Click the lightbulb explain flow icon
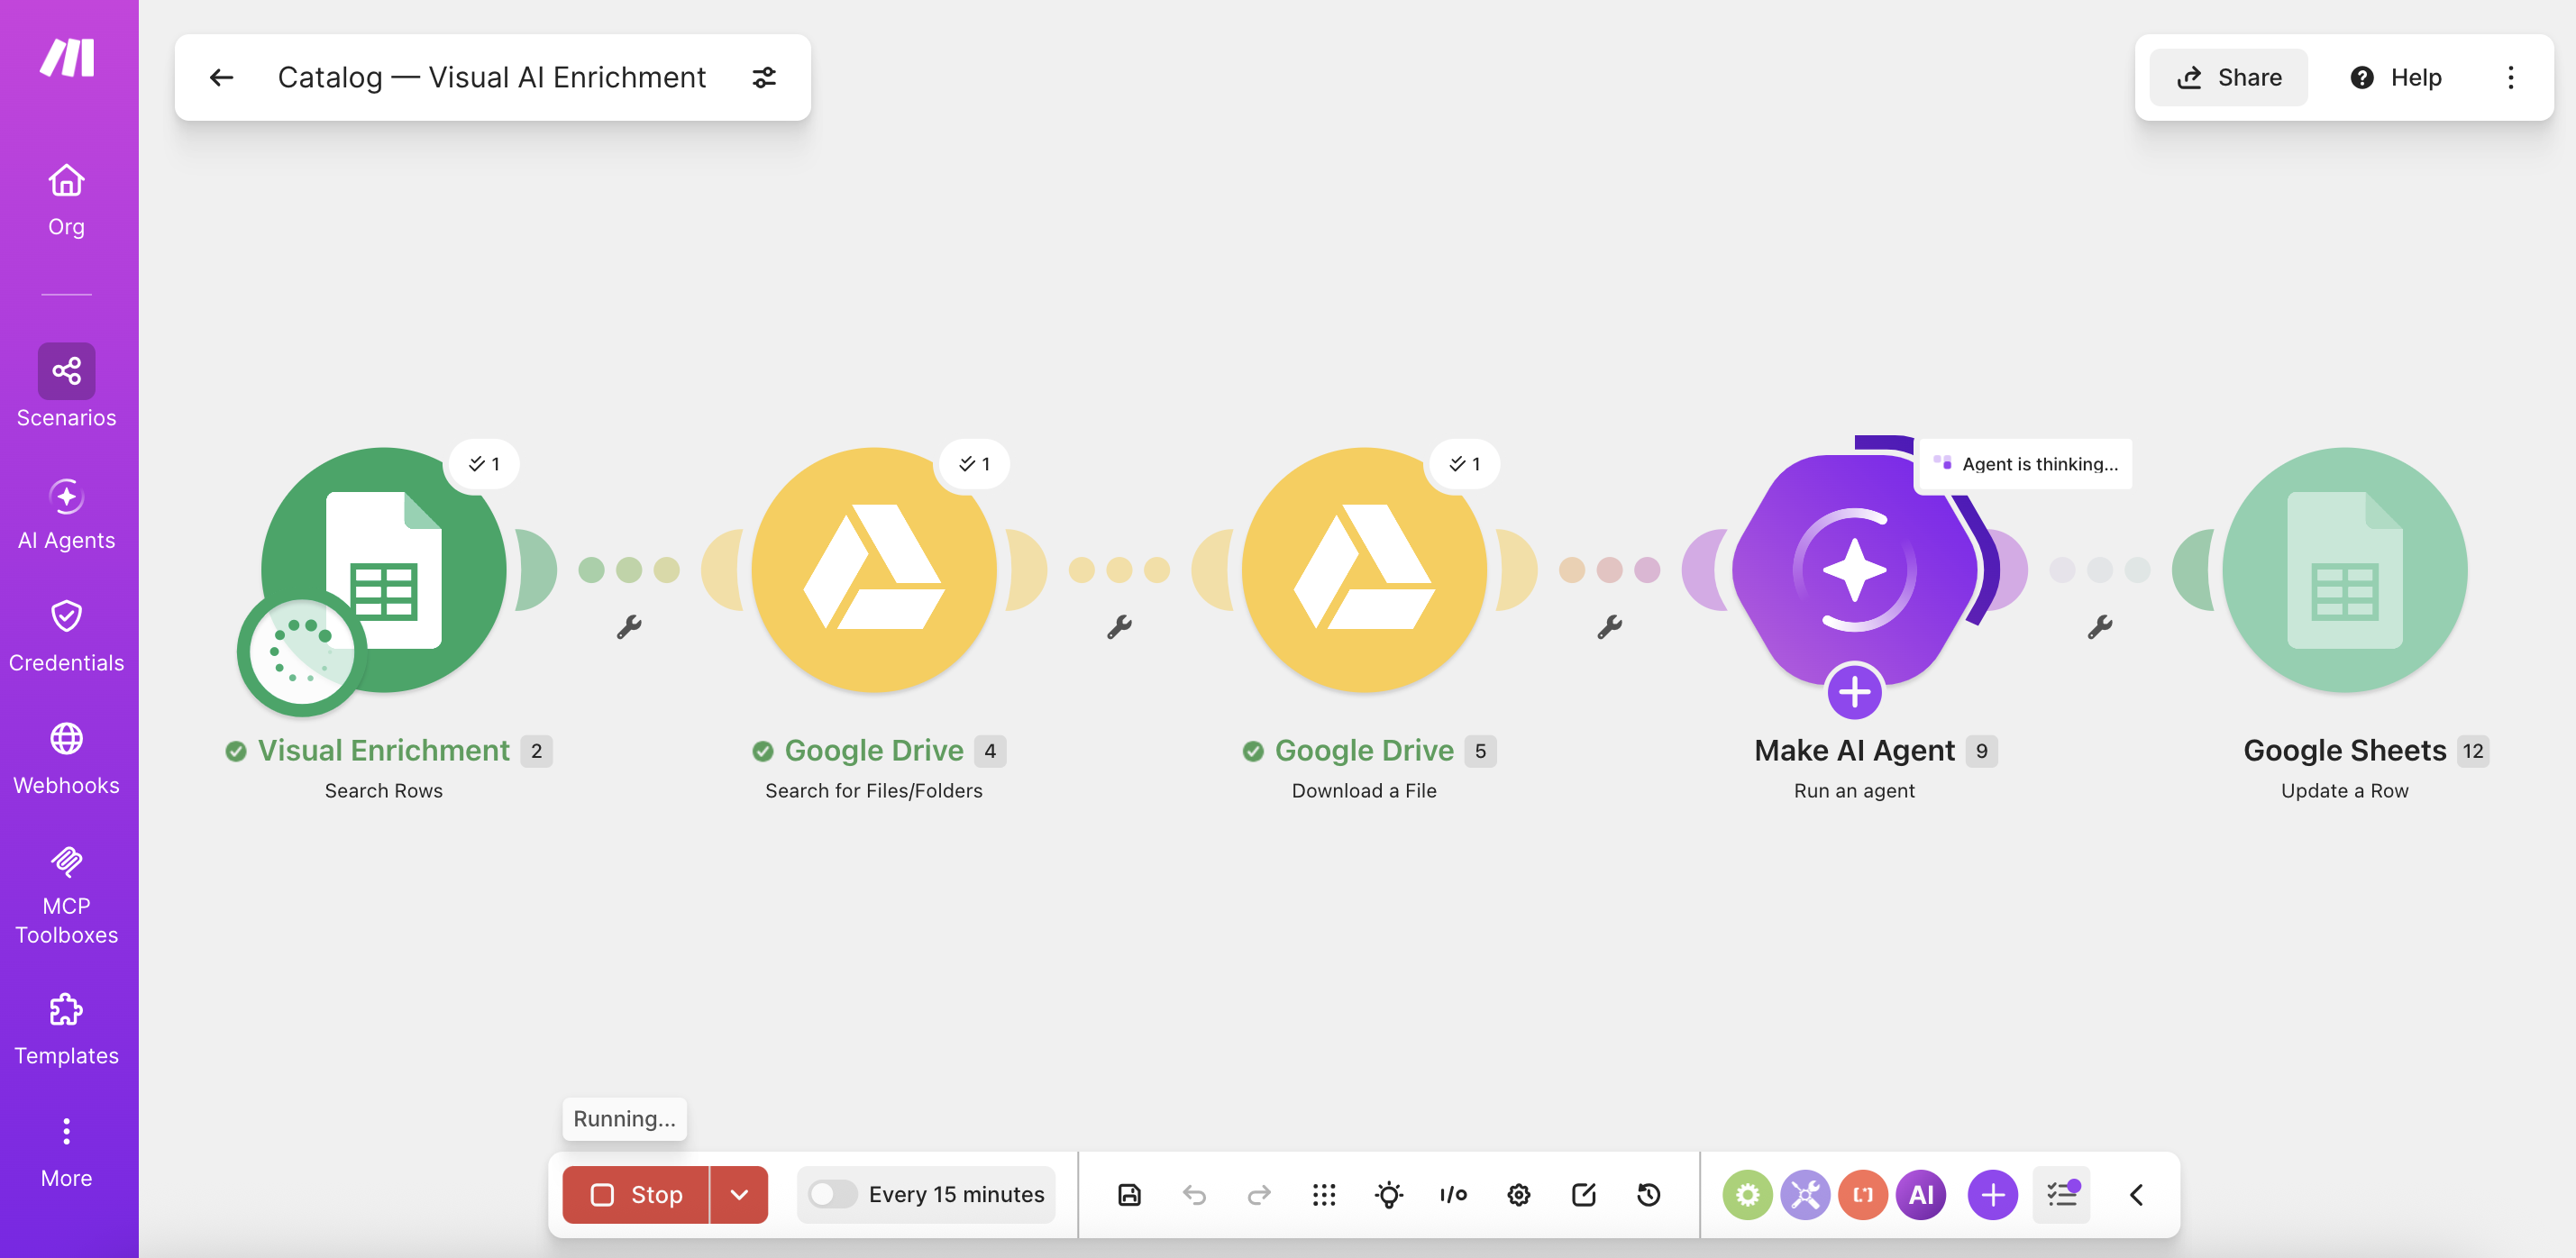This screenshot has width=2576, height=1258. (1389, 1194)
